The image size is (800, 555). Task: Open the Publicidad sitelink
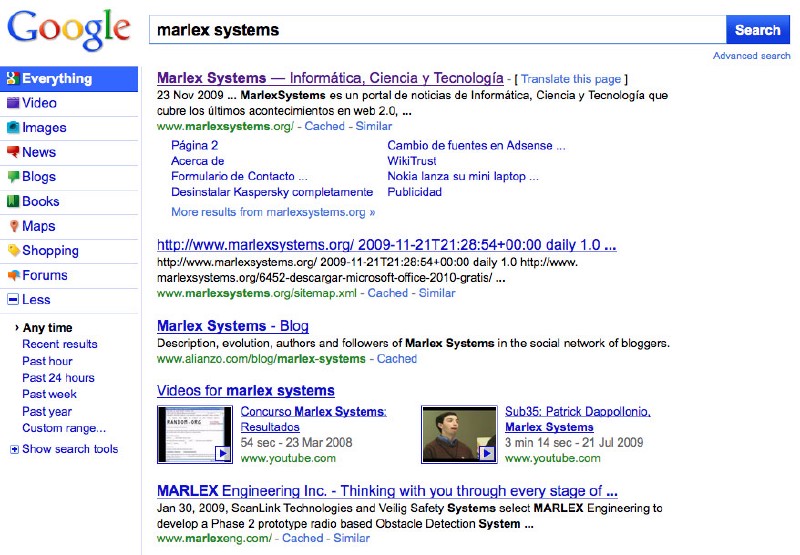414,192
